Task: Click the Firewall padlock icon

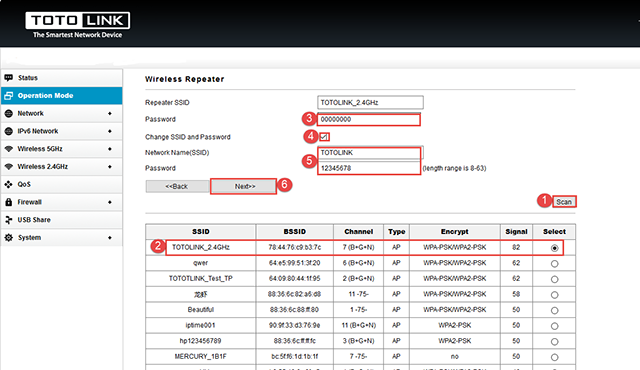Action: pyautogui.click(x=9, y=202)
